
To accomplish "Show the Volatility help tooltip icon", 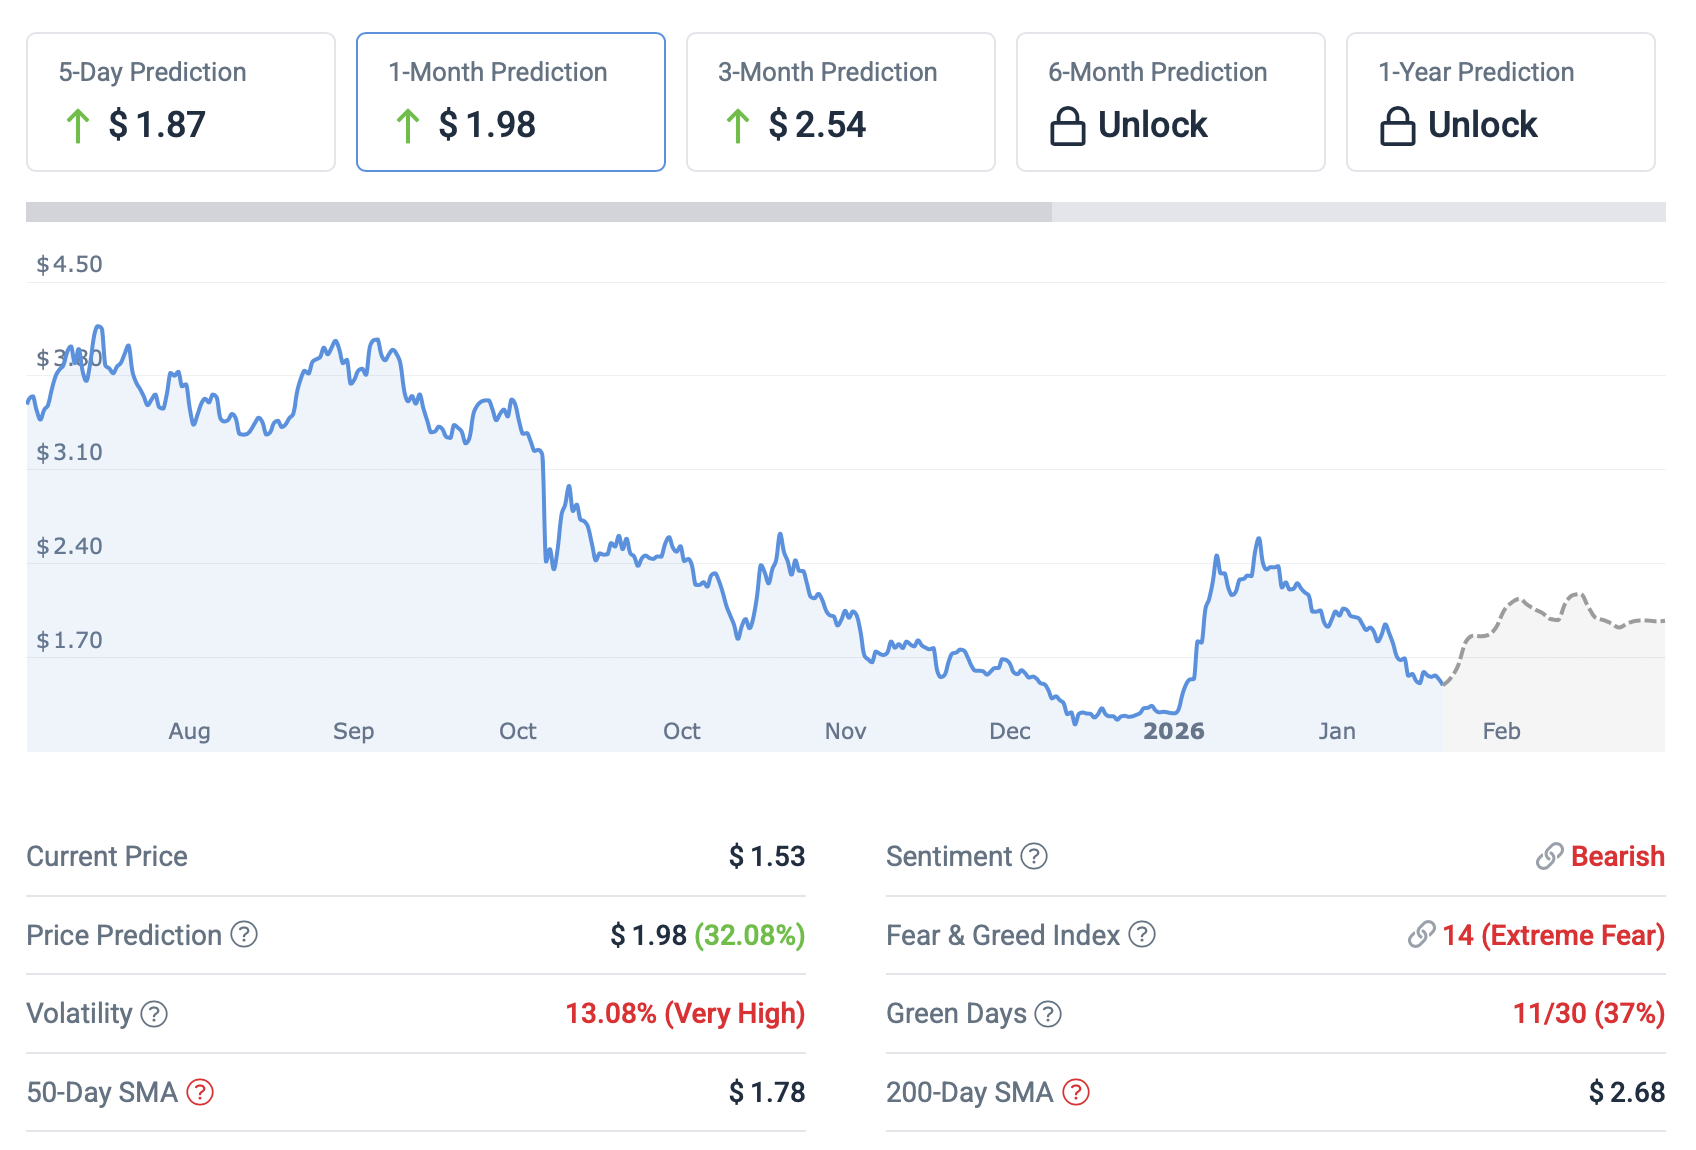I will pos(154,1013).
